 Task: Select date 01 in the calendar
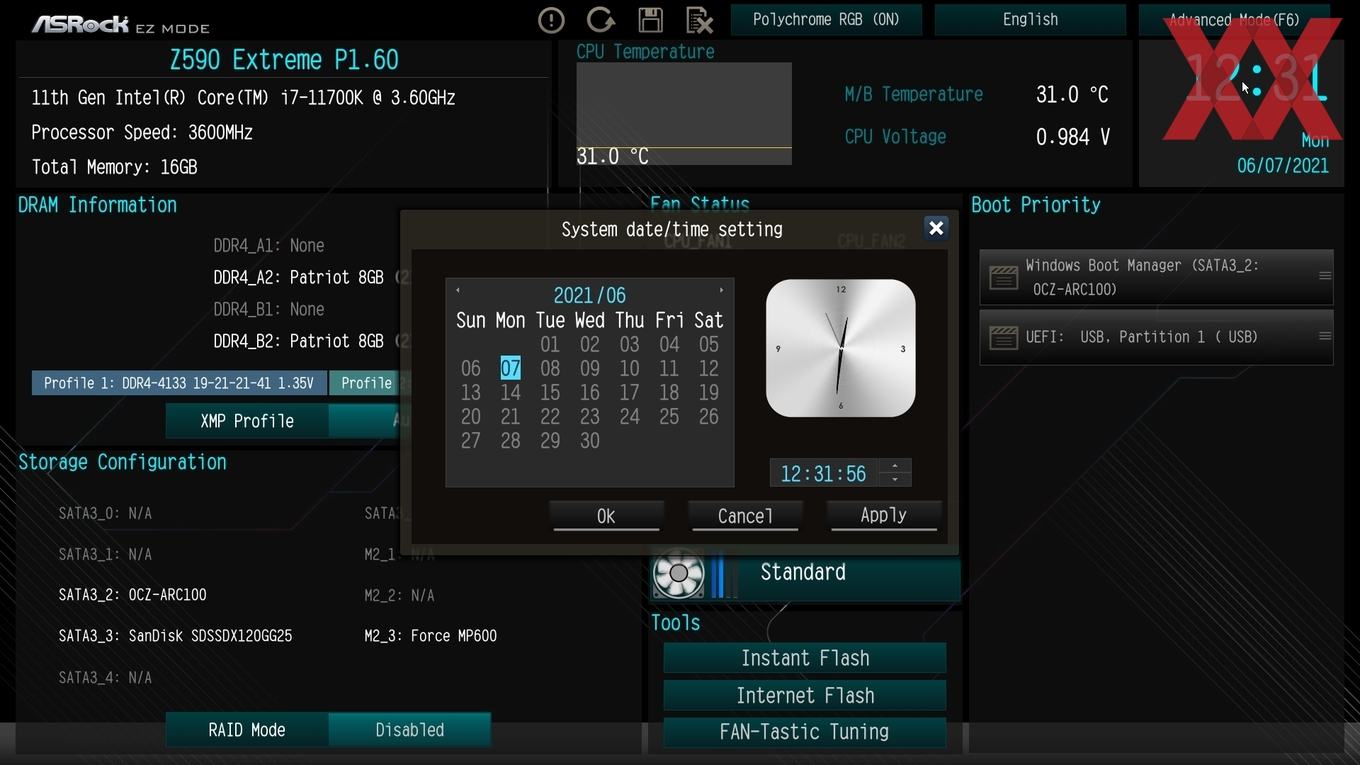(550, 344)
